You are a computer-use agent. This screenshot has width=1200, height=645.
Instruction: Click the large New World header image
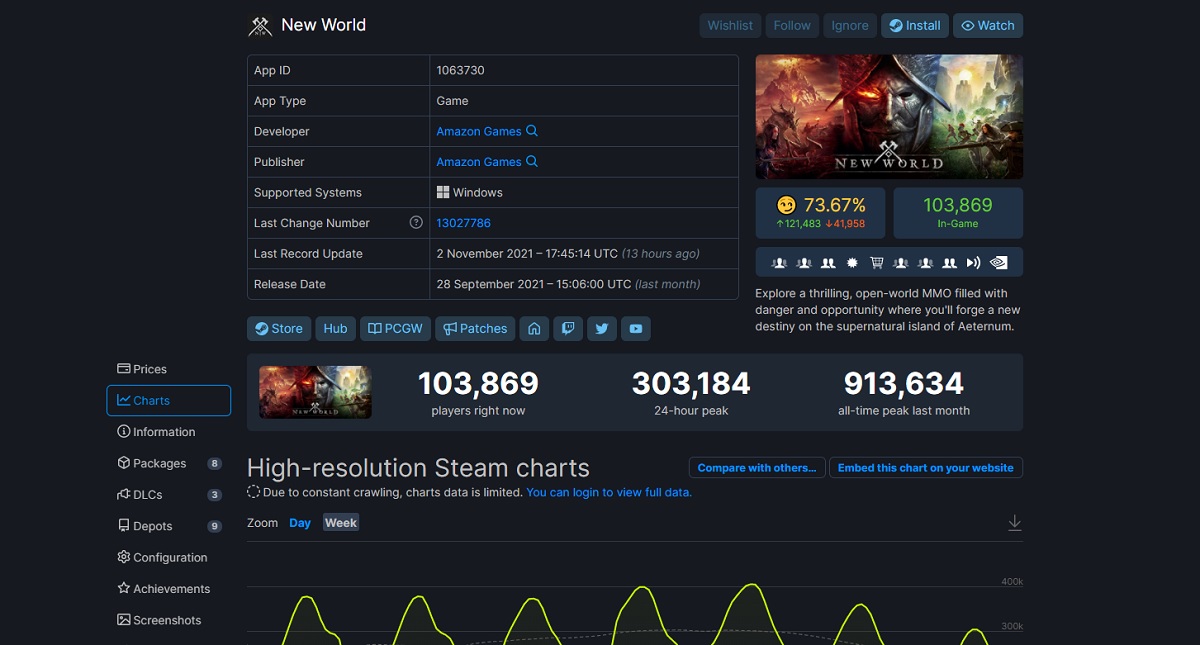coord(889,117)
